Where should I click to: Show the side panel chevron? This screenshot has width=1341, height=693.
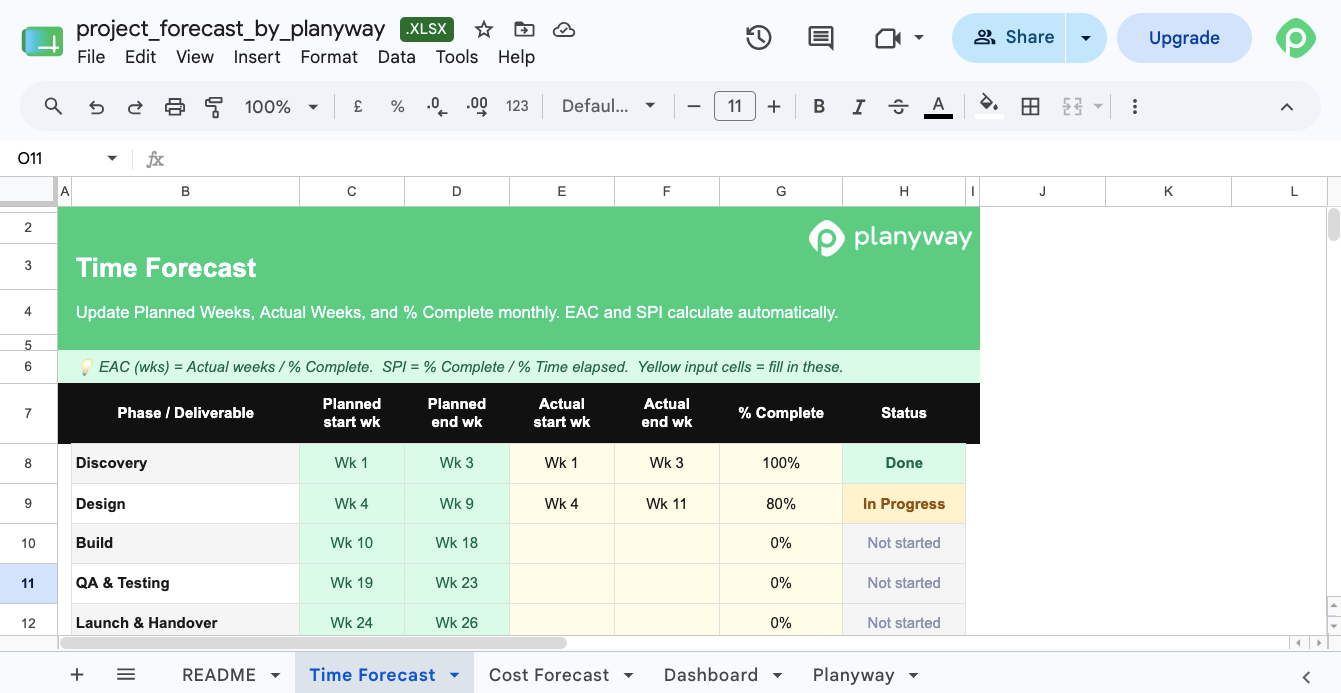[x=1306, y=677]
